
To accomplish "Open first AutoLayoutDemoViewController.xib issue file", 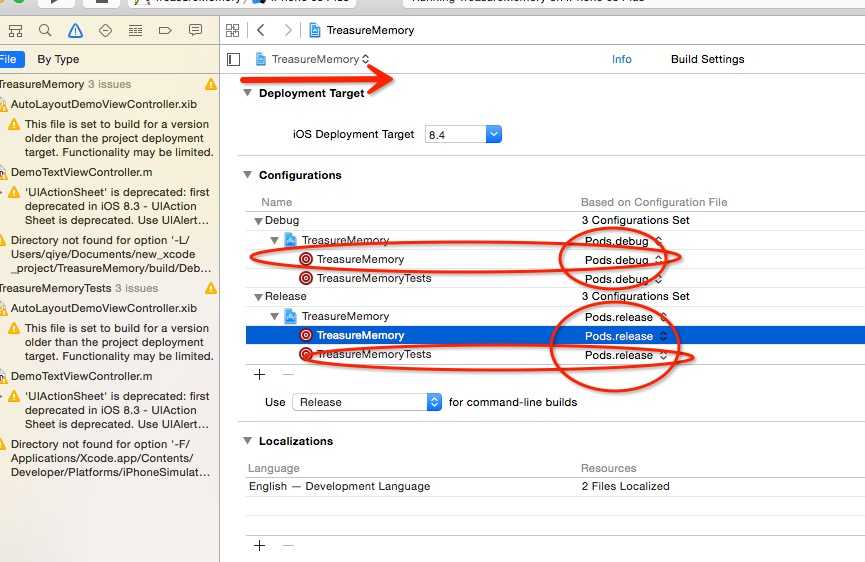I will click(x=104, y=104).
